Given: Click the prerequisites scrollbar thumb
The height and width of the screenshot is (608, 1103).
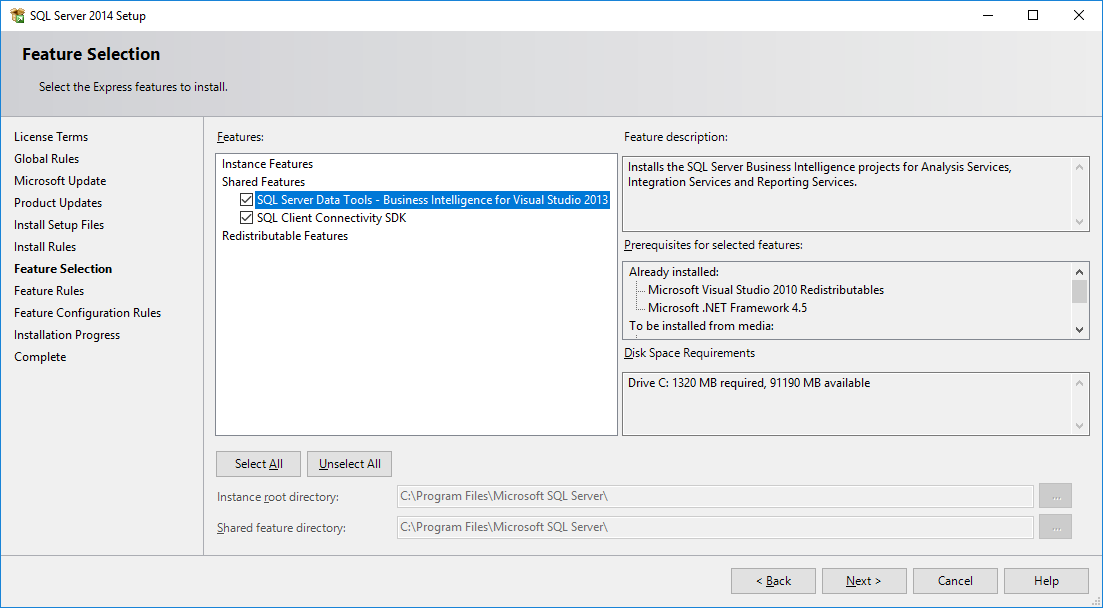Looking at the screenshot, I should (1079, 291).
